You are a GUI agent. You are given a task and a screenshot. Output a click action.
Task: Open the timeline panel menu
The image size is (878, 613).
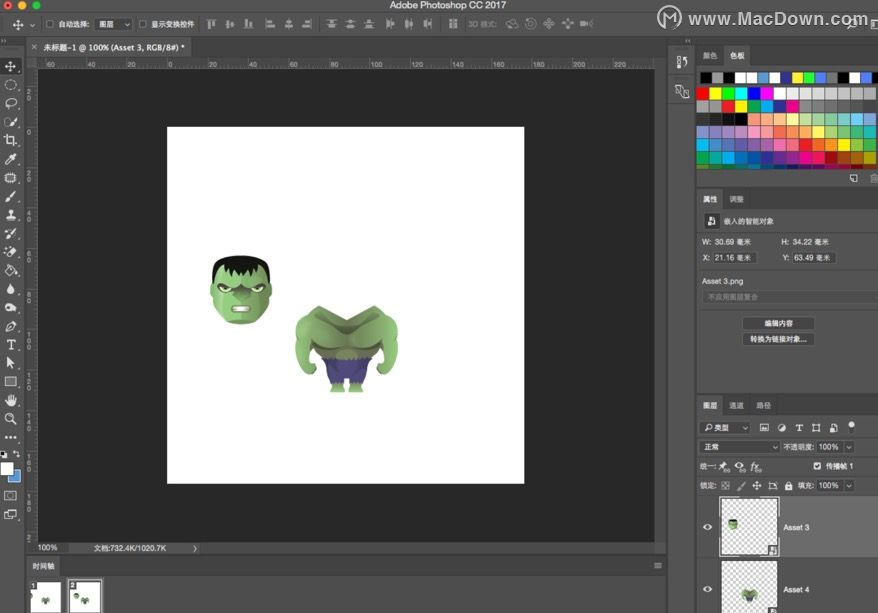[x=658, y=566]
